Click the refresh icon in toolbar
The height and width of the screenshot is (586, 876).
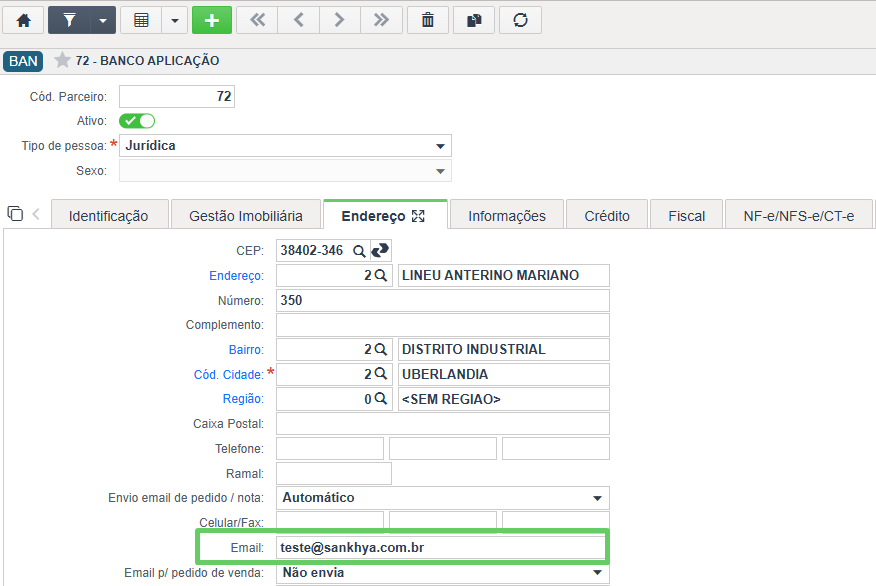(520, 20)
